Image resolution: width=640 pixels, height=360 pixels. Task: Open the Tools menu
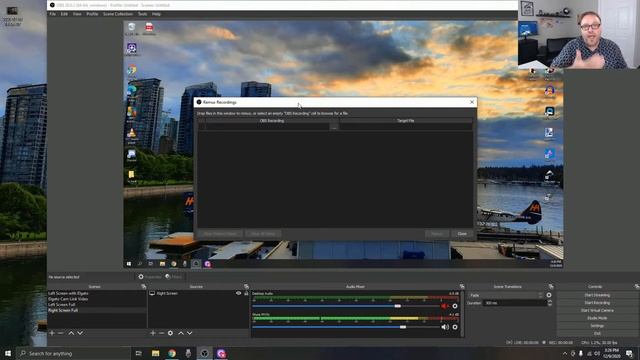pos(142,14)
